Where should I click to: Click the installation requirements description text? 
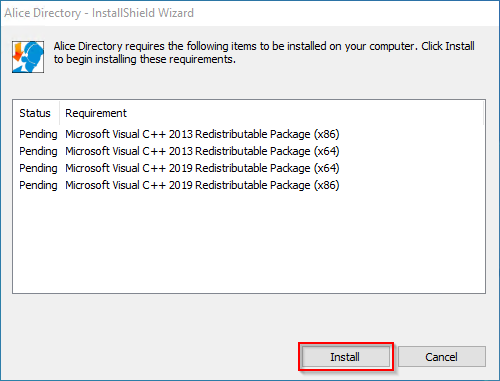coord(264,52)
